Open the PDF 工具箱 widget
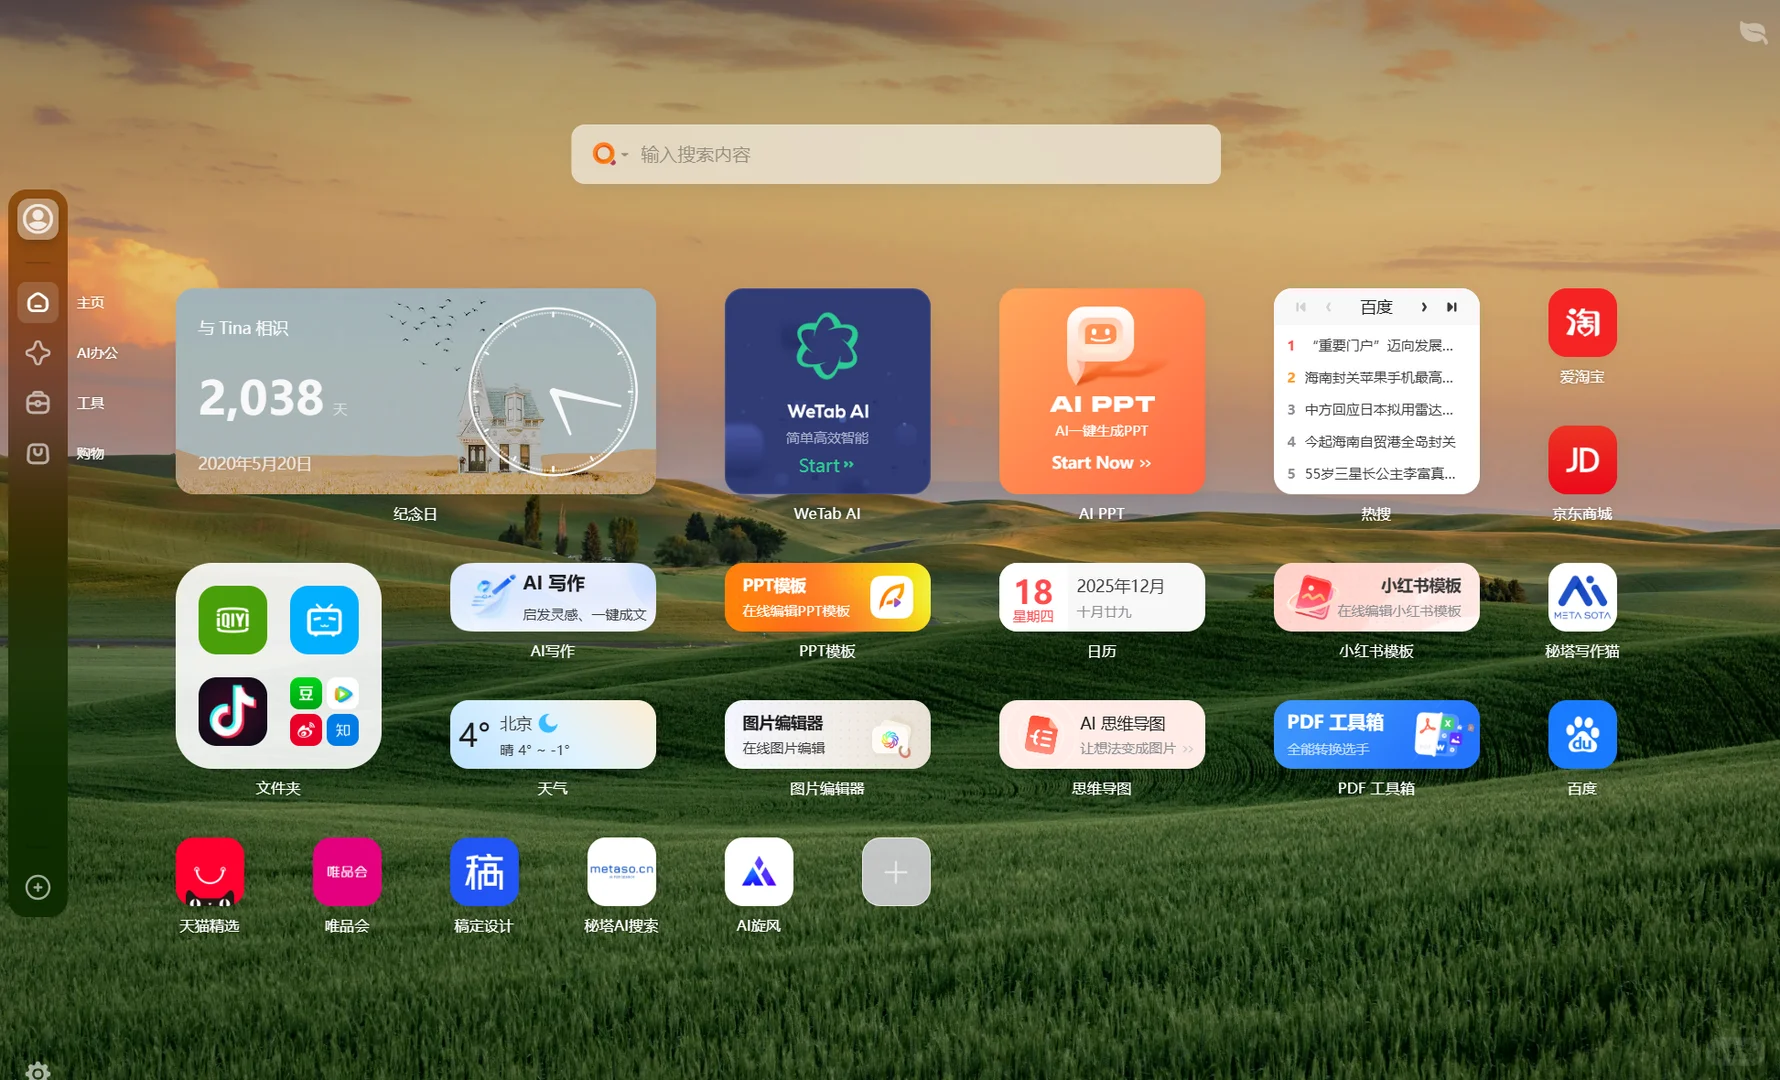This screenshot has width=1780, height=1080. pos(1377,735)
